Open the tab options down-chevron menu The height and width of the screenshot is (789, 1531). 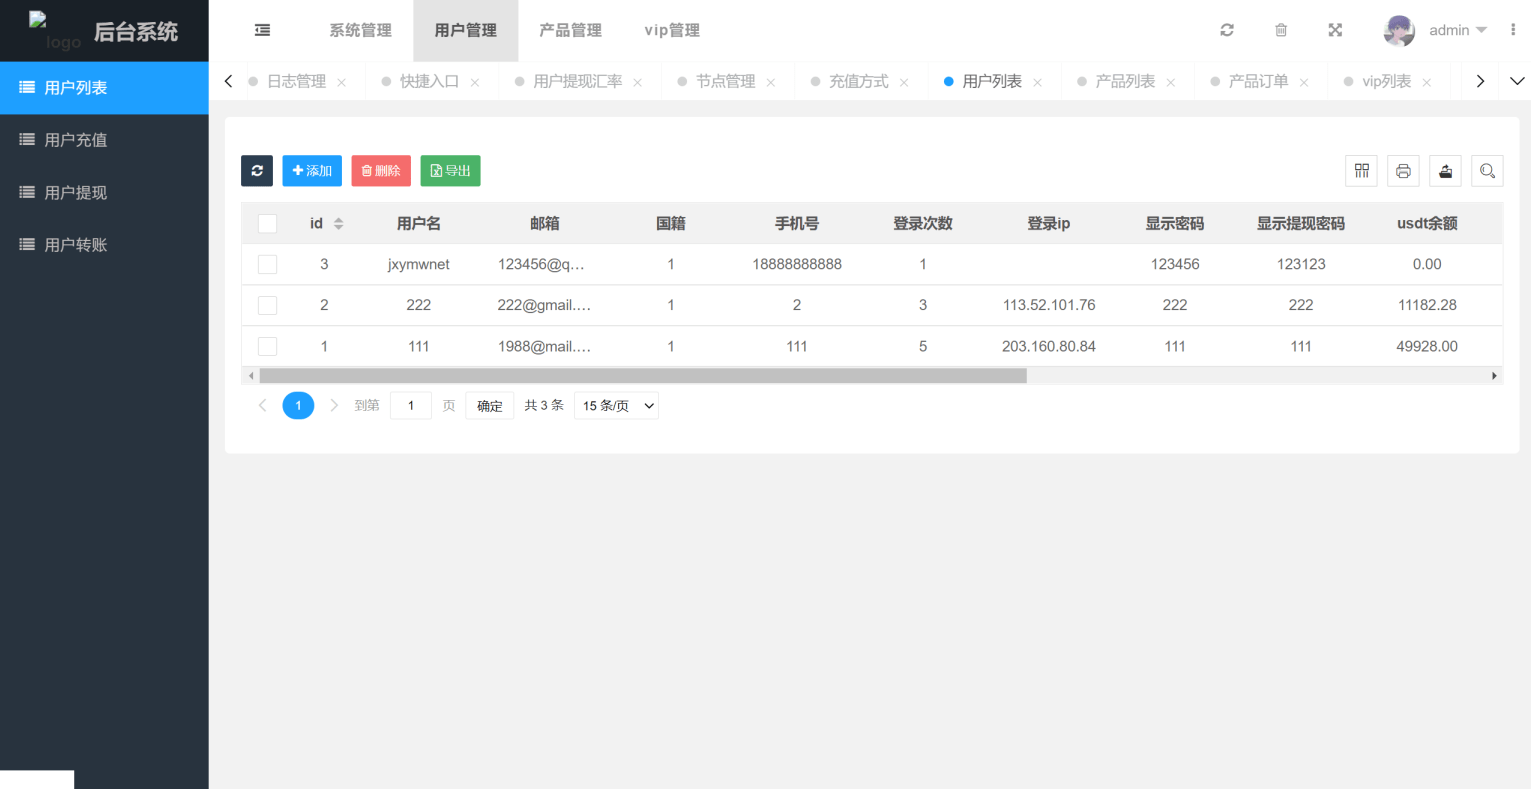click(x=1516, y=81)
